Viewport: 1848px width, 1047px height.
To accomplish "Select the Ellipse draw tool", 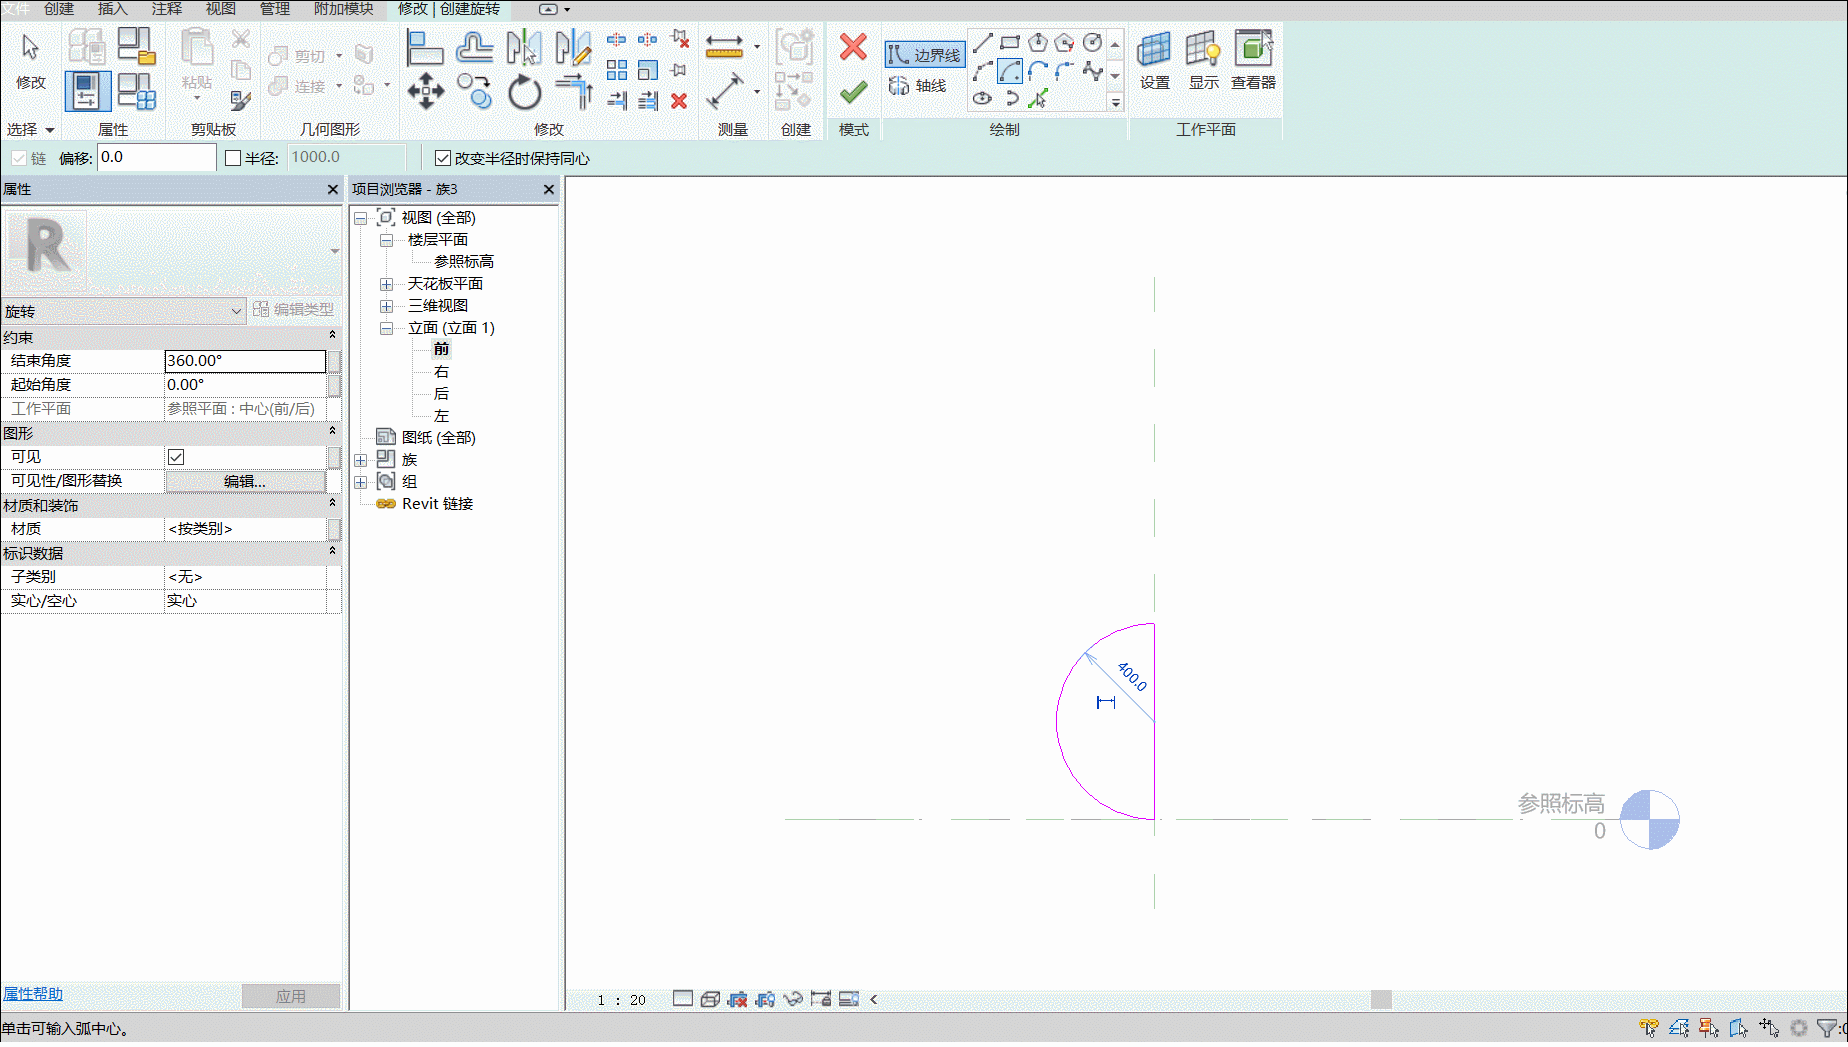I will tap(983, 98).
